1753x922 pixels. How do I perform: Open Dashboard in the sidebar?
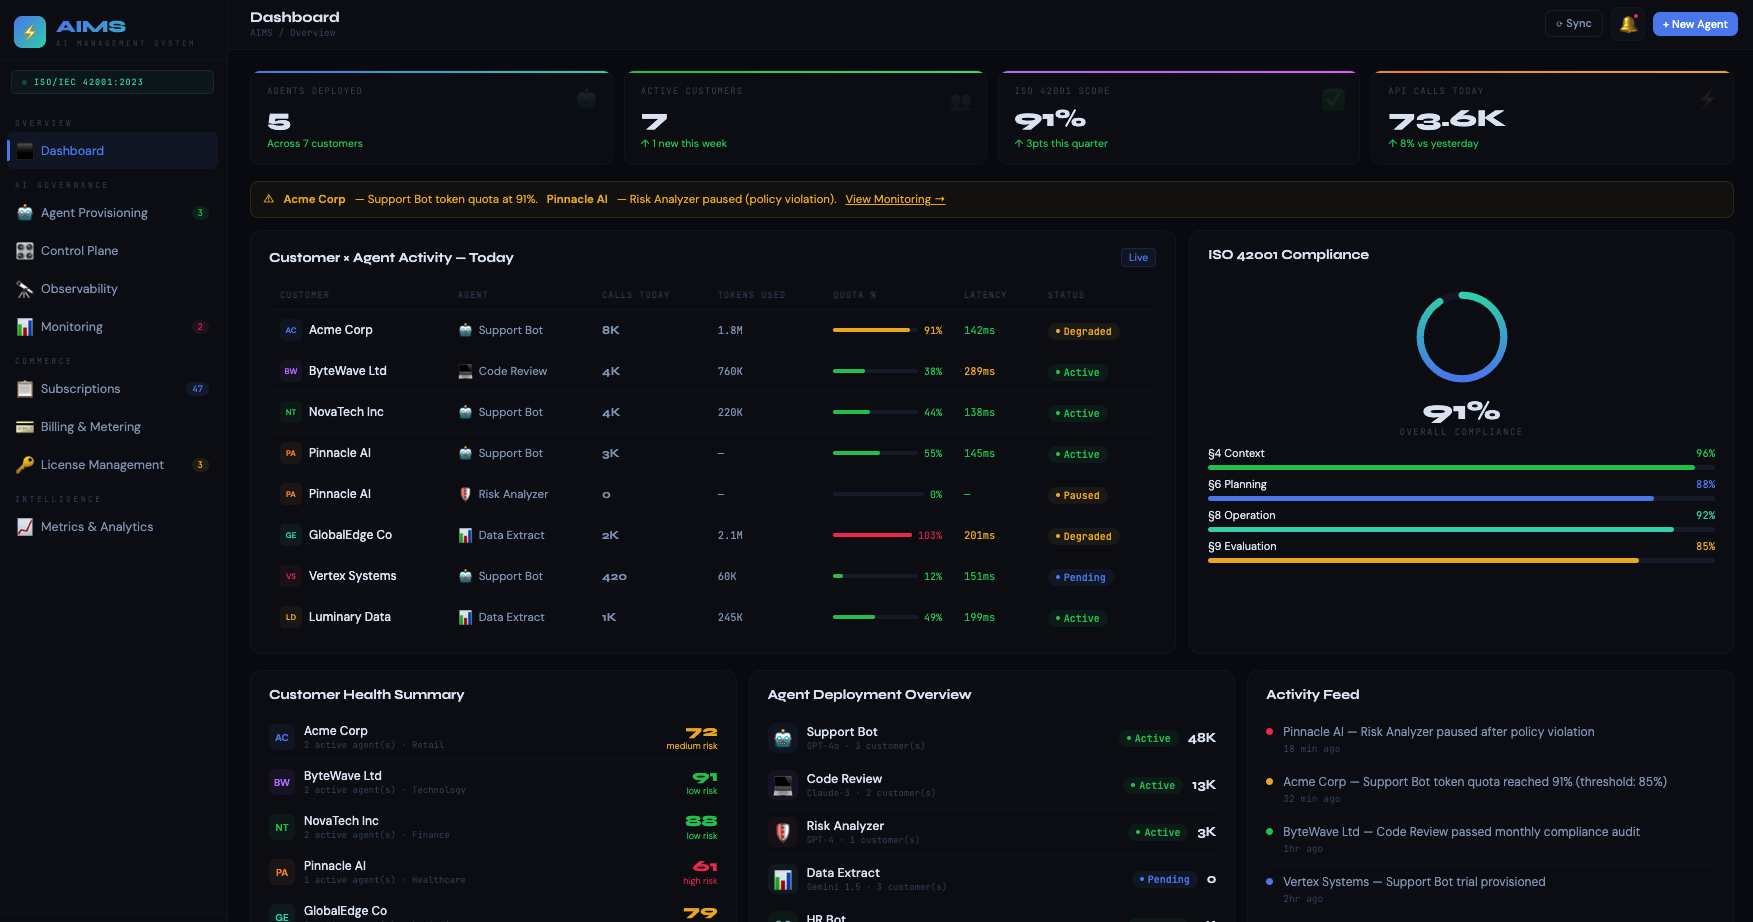click(112, 151)
